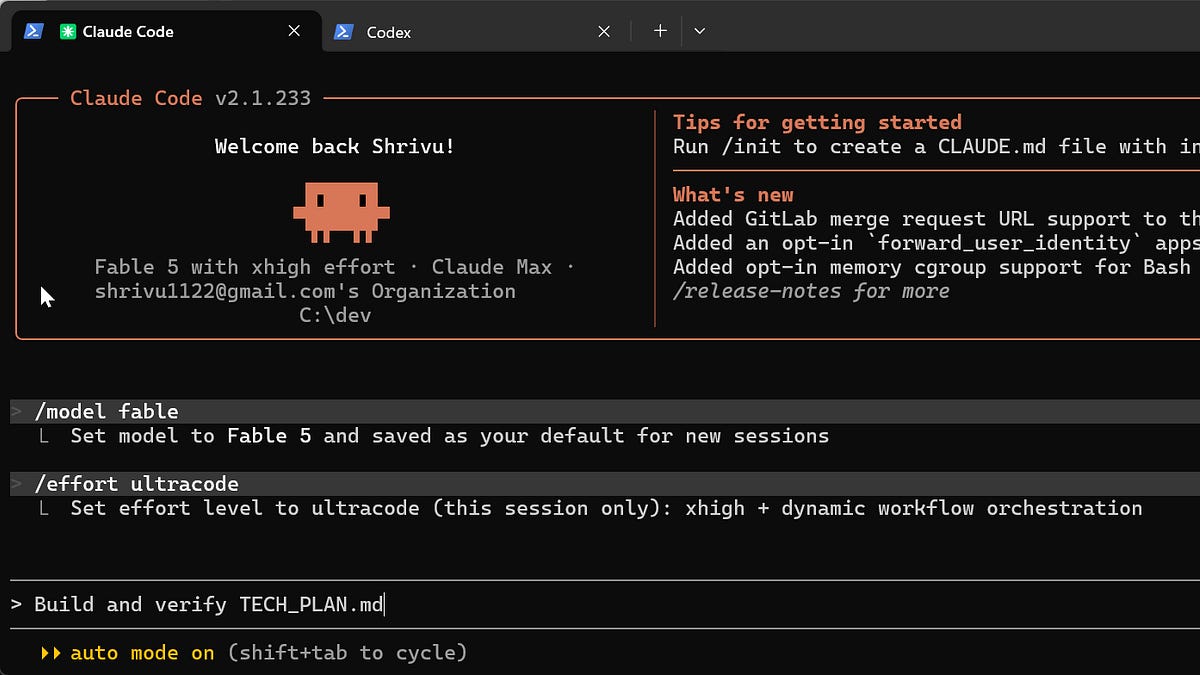Screen dimensions: 1200x675
Task: Click 'Added GitLab merge request URL support' line
Action: [936, 219]
